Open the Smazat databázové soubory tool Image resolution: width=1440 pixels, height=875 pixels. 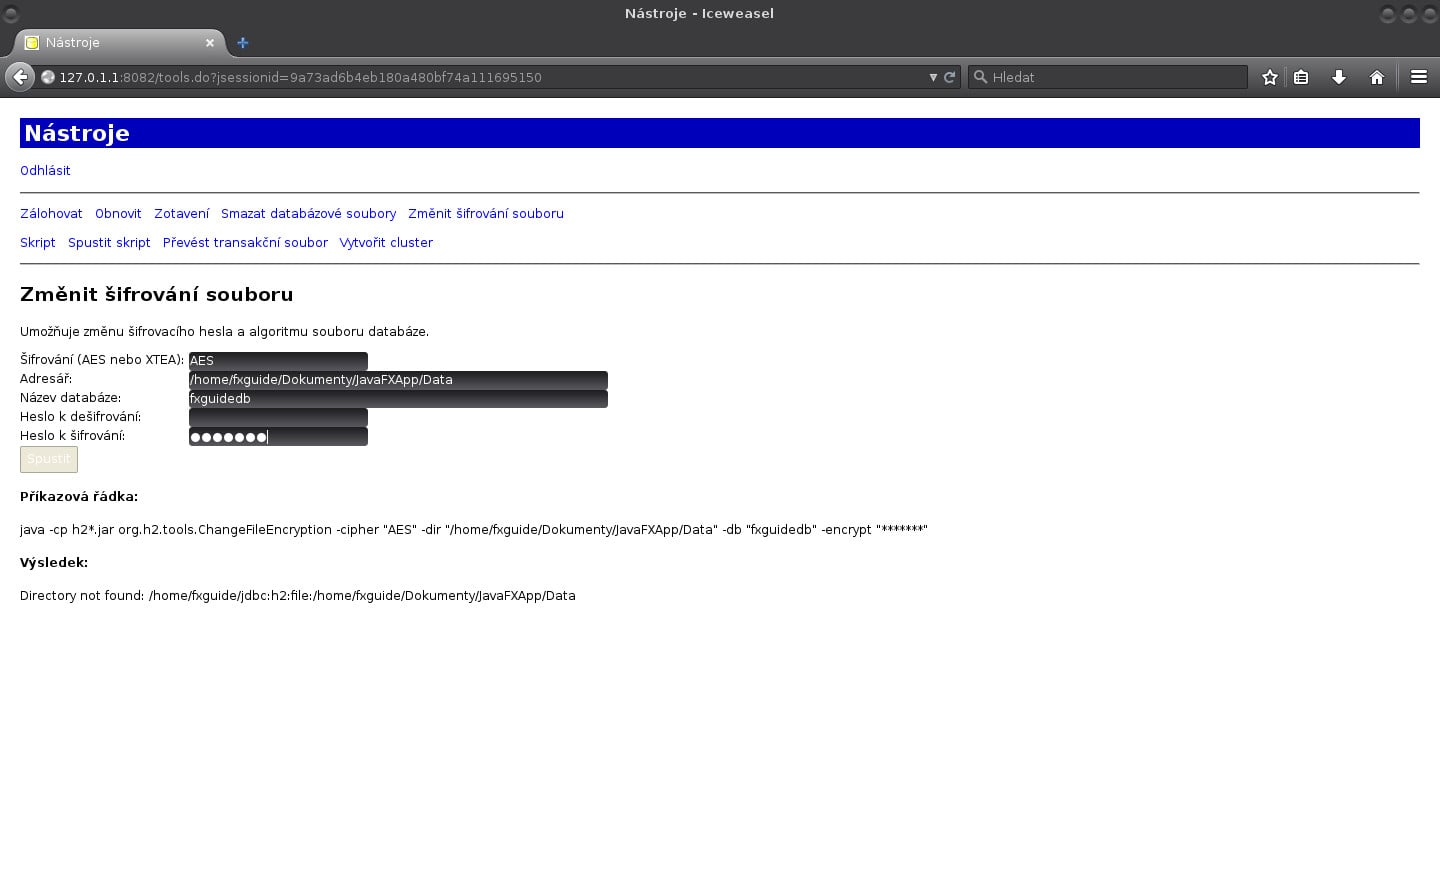click(308, 213)
